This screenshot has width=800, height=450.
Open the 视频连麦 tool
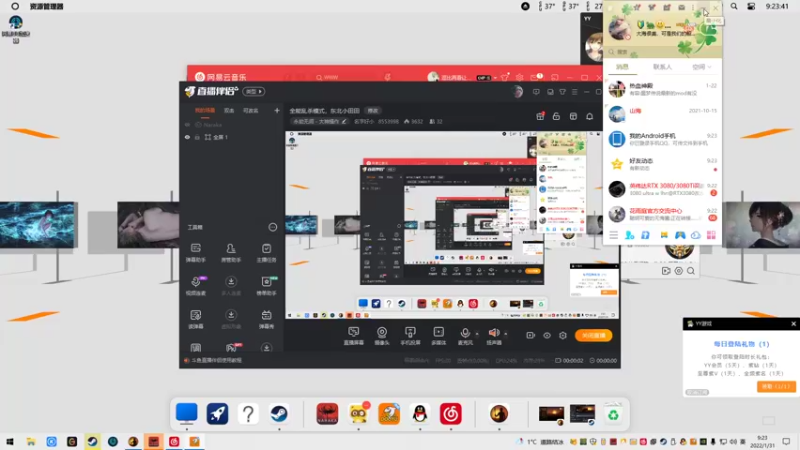[195, 286]
